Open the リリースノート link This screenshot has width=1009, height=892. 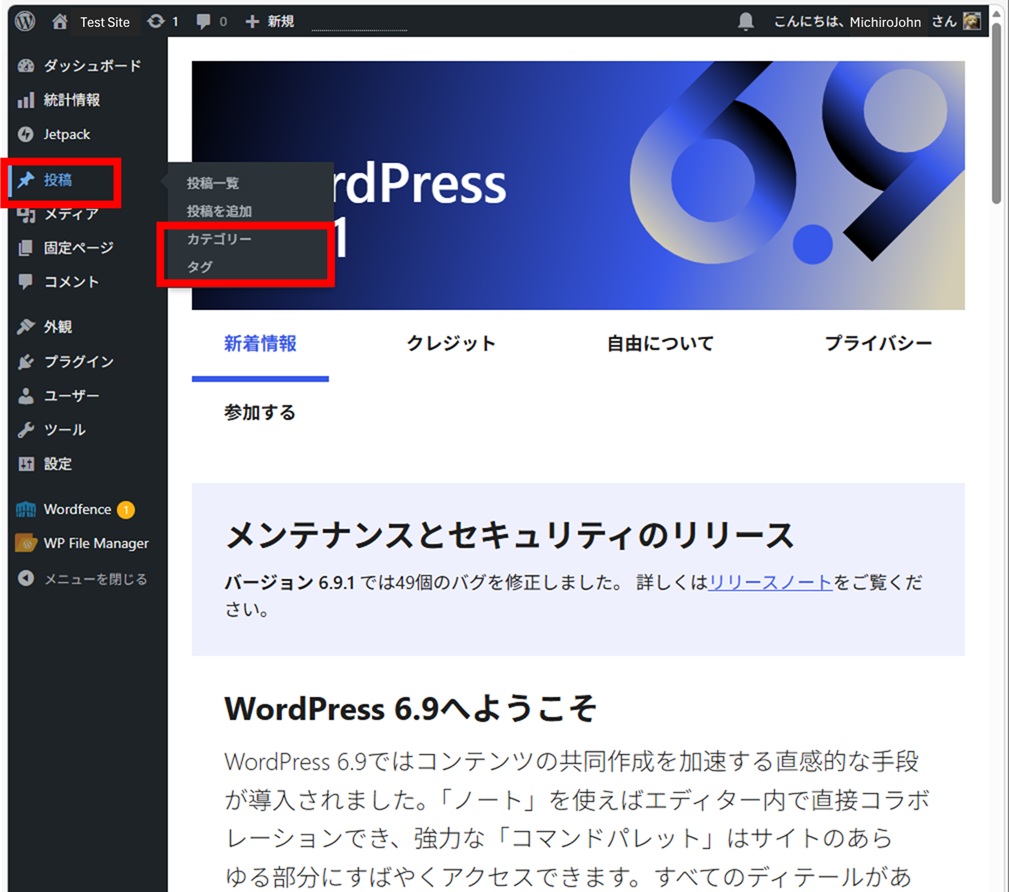click(x=770, y=583)
